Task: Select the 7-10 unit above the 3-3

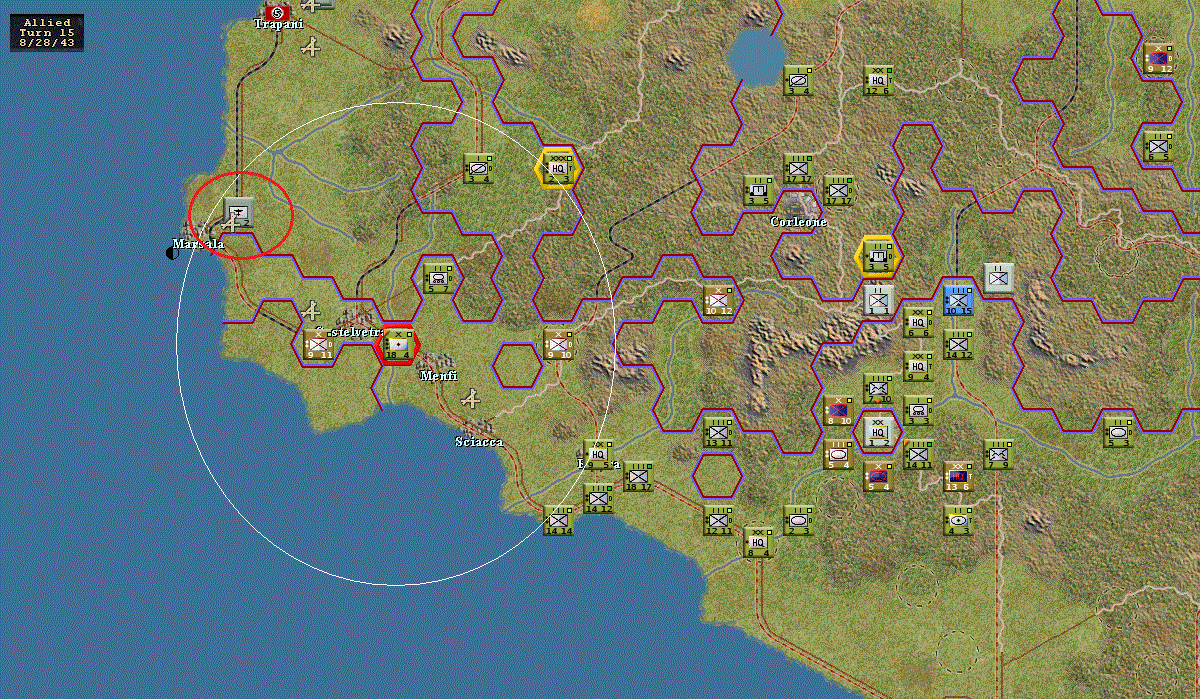Action: point(878,388)
